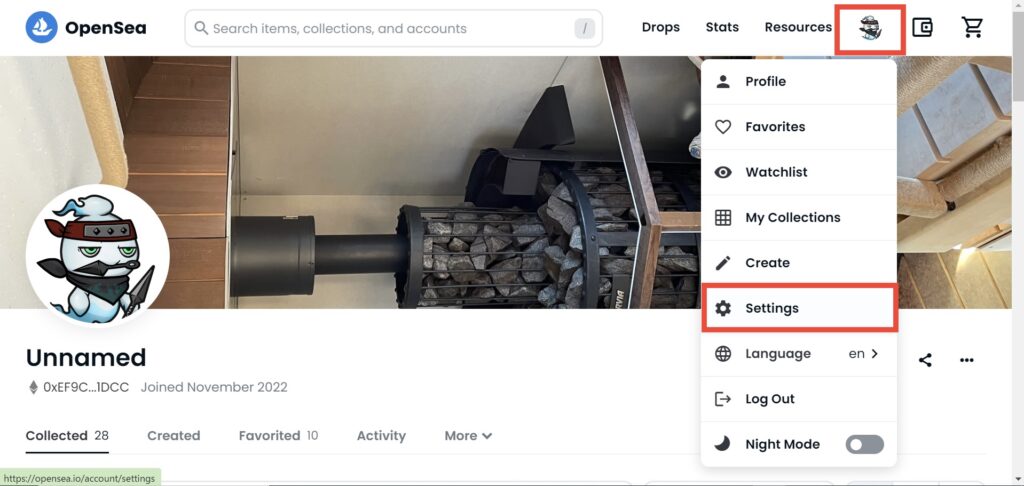Expand the Language submenu arrow

(874, 353)
